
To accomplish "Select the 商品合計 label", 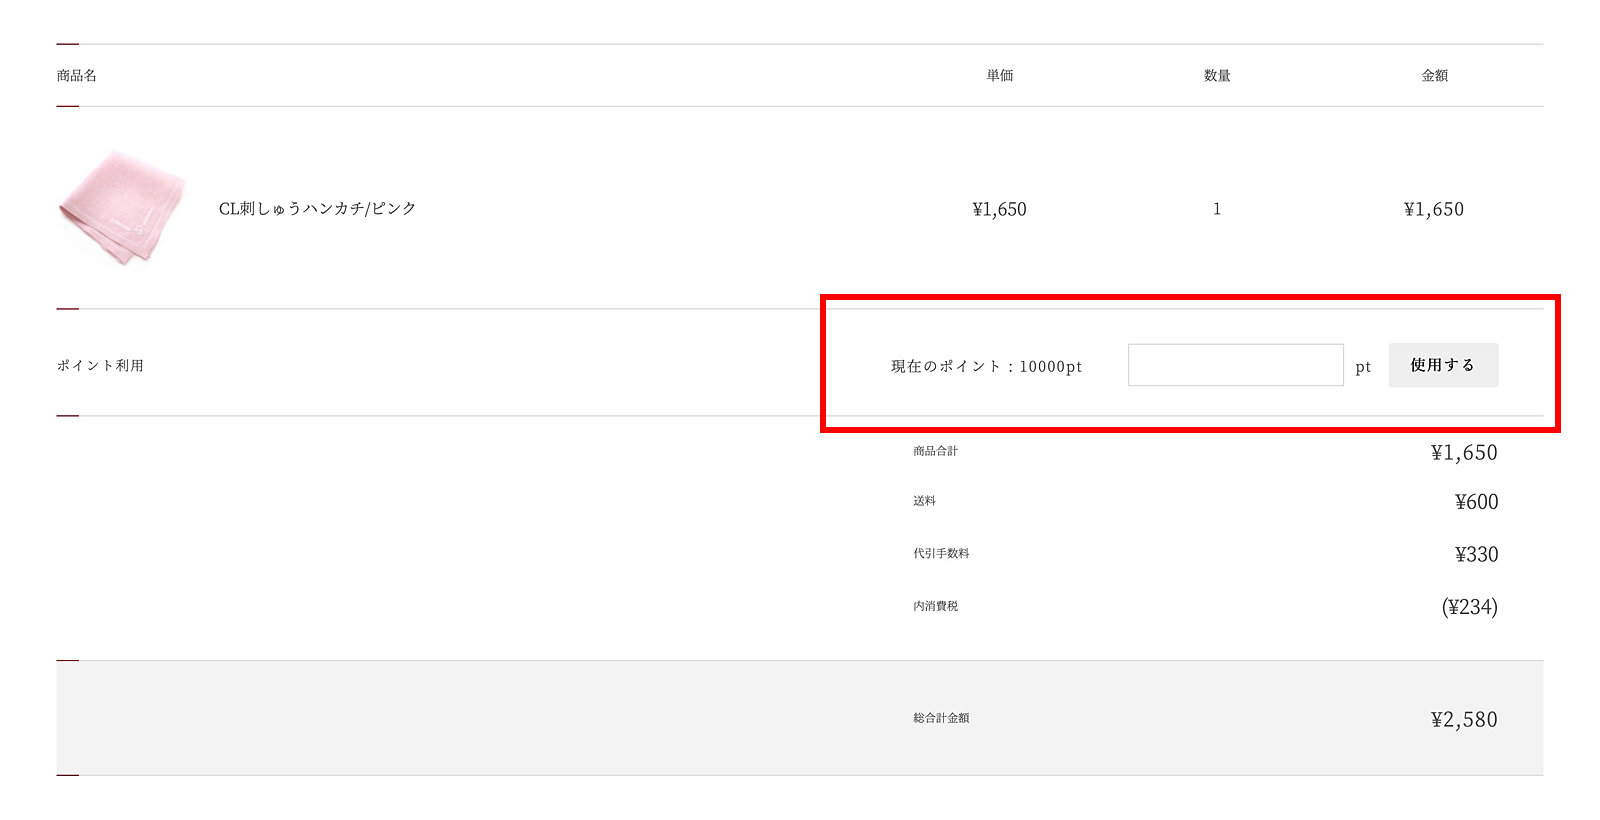I will [935, 452].
